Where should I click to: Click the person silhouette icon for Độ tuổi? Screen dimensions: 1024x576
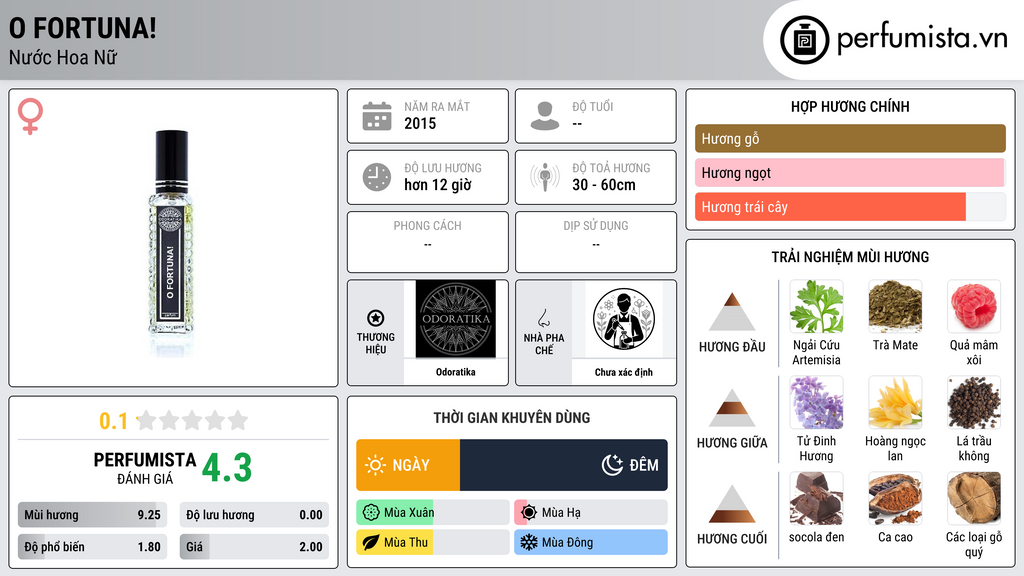(x=545, y=116)
